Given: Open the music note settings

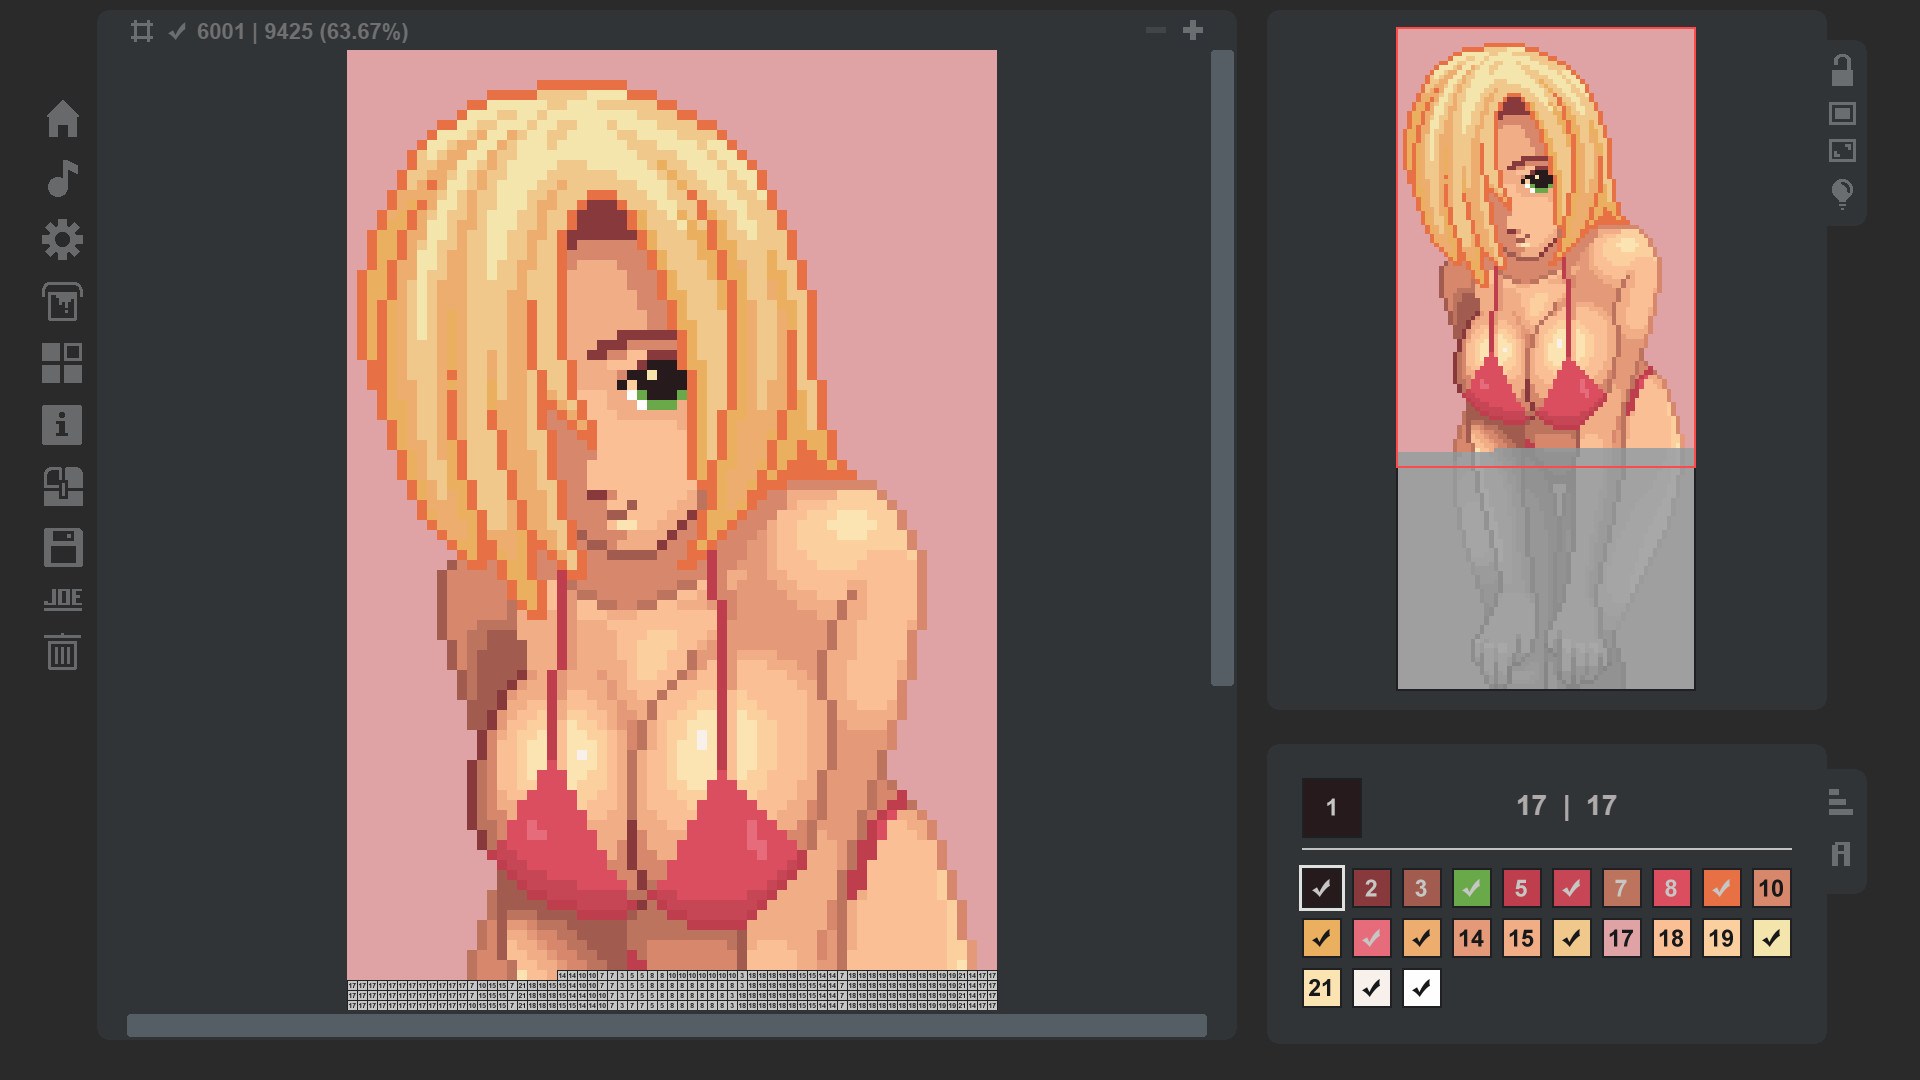Looking at the screenshot, I should point(62,179).
